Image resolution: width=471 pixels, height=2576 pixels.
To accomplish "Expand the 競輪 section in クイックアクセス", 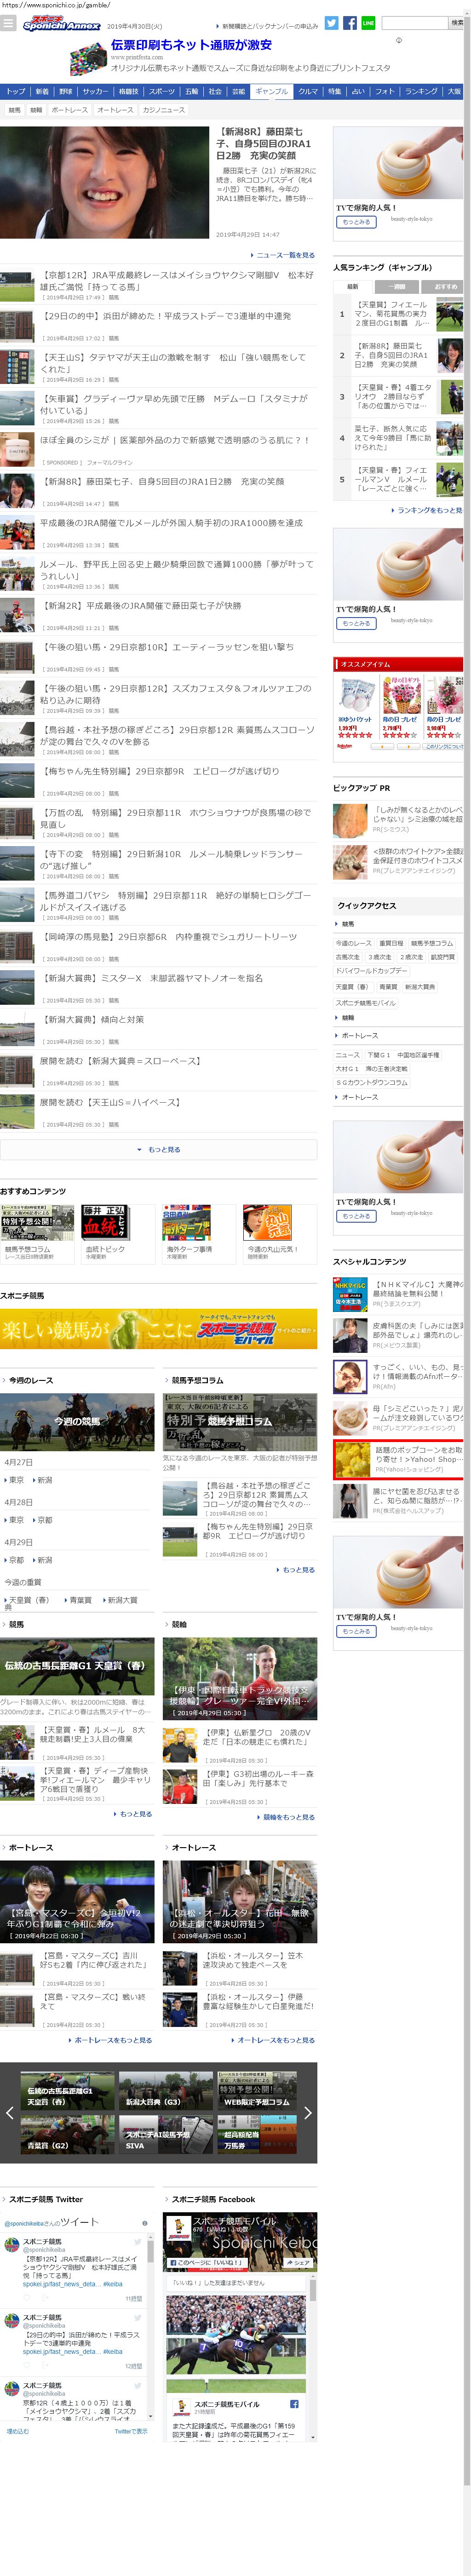I will click(x=398, y=1018).
